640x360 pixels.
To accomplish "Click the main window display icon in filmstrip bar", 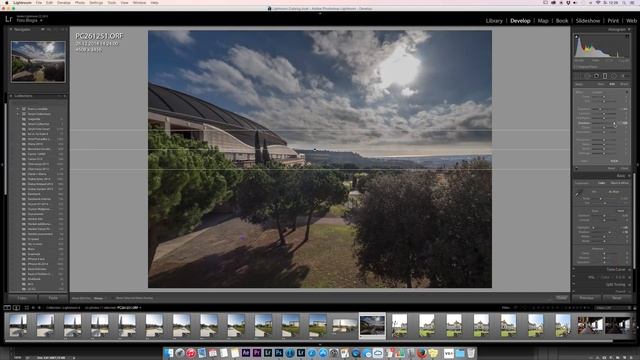I will click(x=7, y=307).
